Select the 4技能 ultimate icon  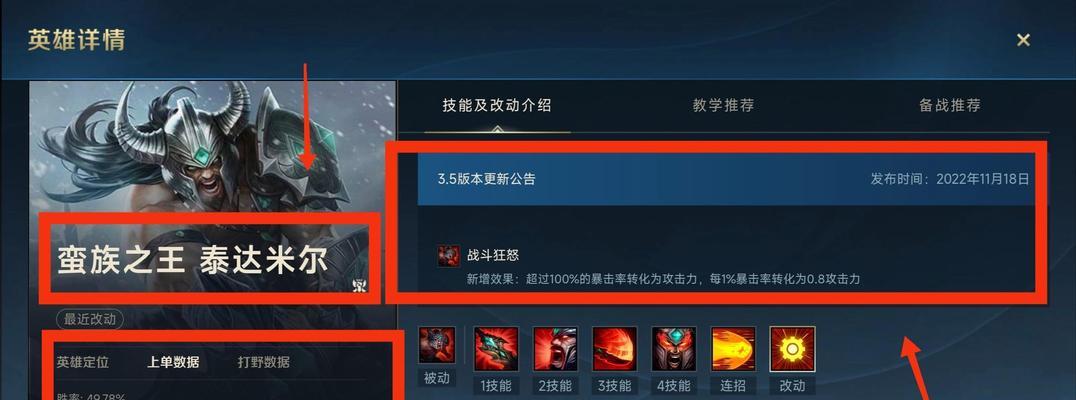click(674, 349)
